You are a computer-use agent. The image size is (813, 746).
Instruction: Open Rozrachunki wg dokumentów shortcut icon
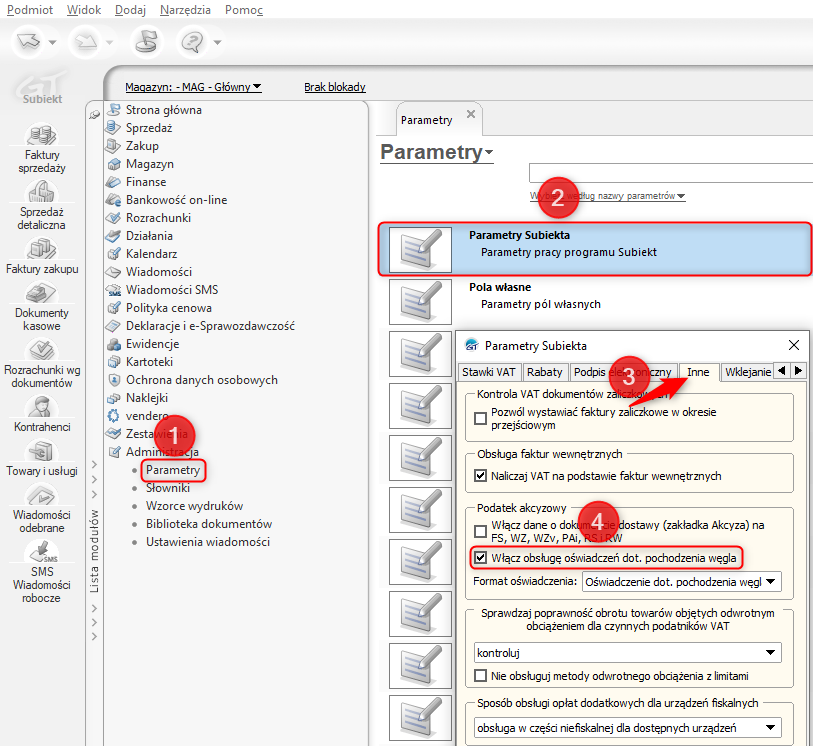pos(41,350)
